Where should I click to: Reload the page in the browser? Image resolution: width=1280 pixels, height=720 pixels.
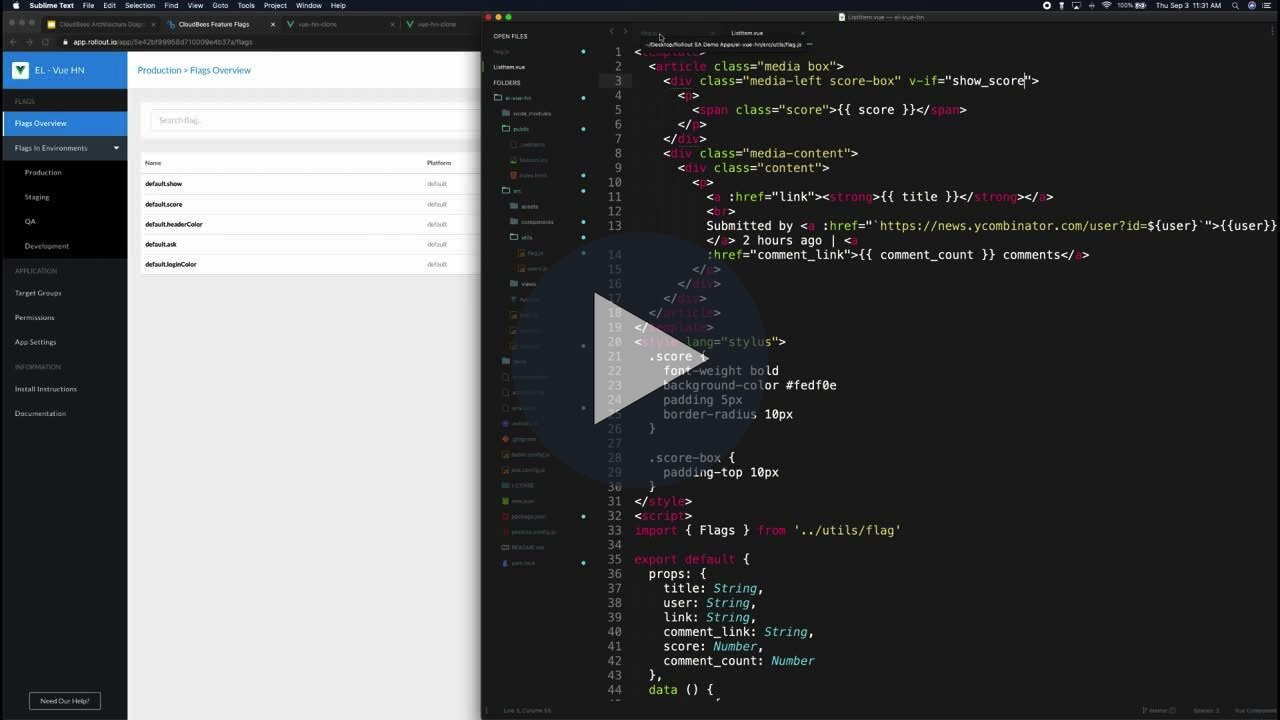click(x=45, y=42)
